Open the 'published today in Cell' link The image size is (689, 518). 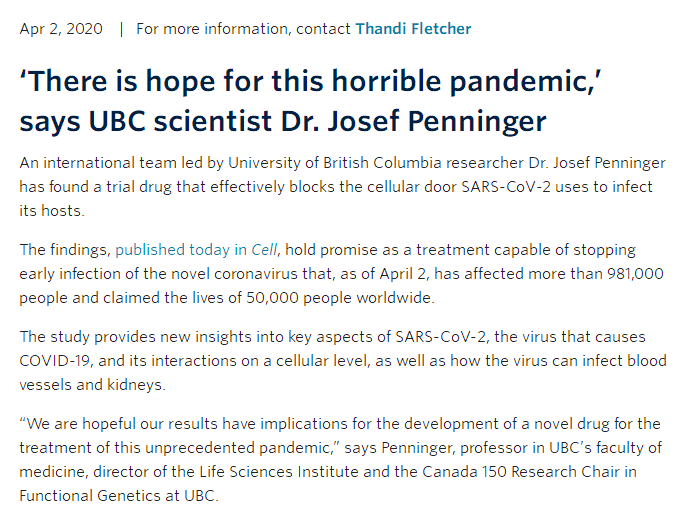tap(196, 250)
